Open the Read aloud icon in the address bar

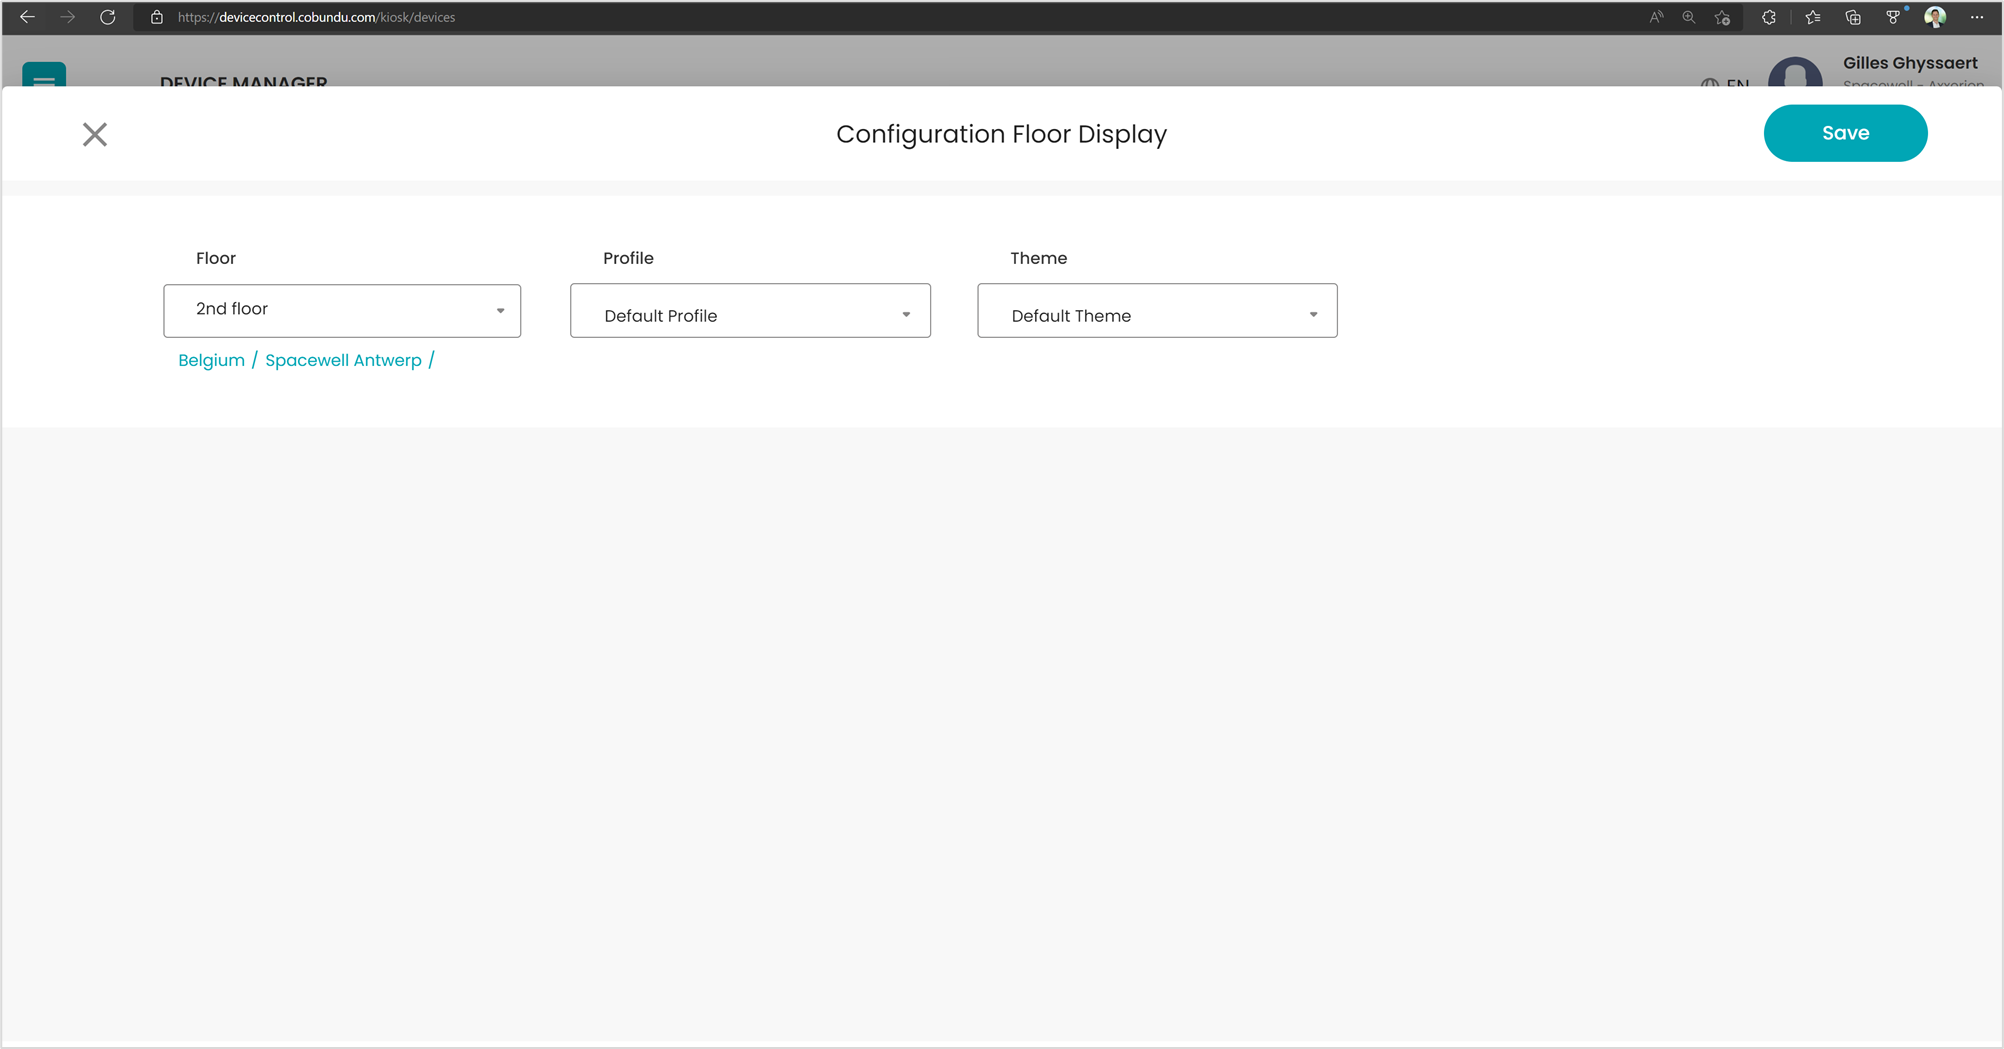coord(1657,17)
